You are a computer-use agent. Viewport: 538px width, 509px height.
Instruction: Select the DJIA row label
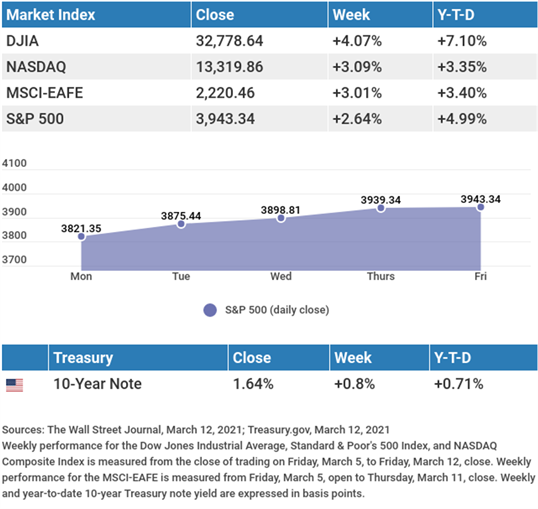tap(22, 41)
